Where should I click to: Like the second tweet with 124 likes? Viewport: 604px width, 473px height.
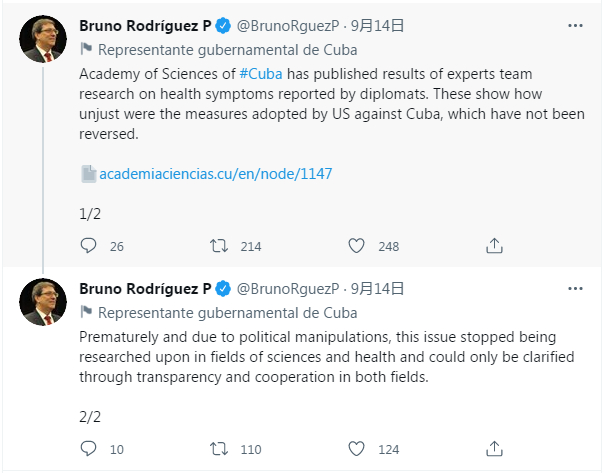pos(357,449)
